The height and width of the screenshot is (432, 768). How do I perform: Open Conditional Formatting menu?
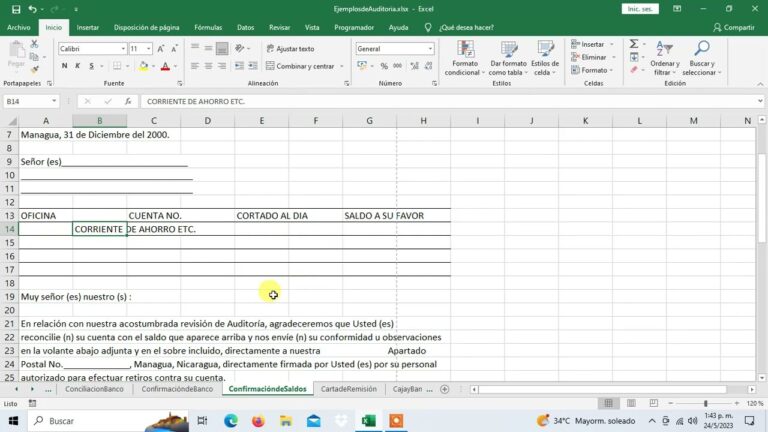click(465, 58)
